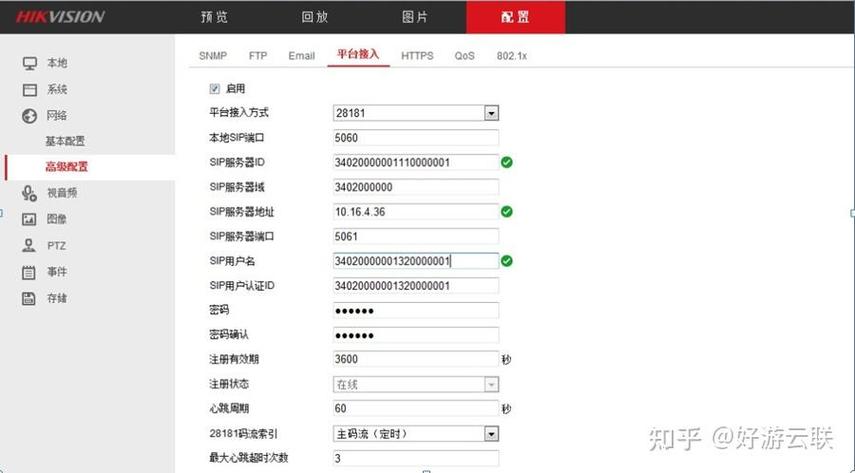Click the 秒 unit beside 心跳周期
The image size is (855, 473).
click(x=507, y=409)
